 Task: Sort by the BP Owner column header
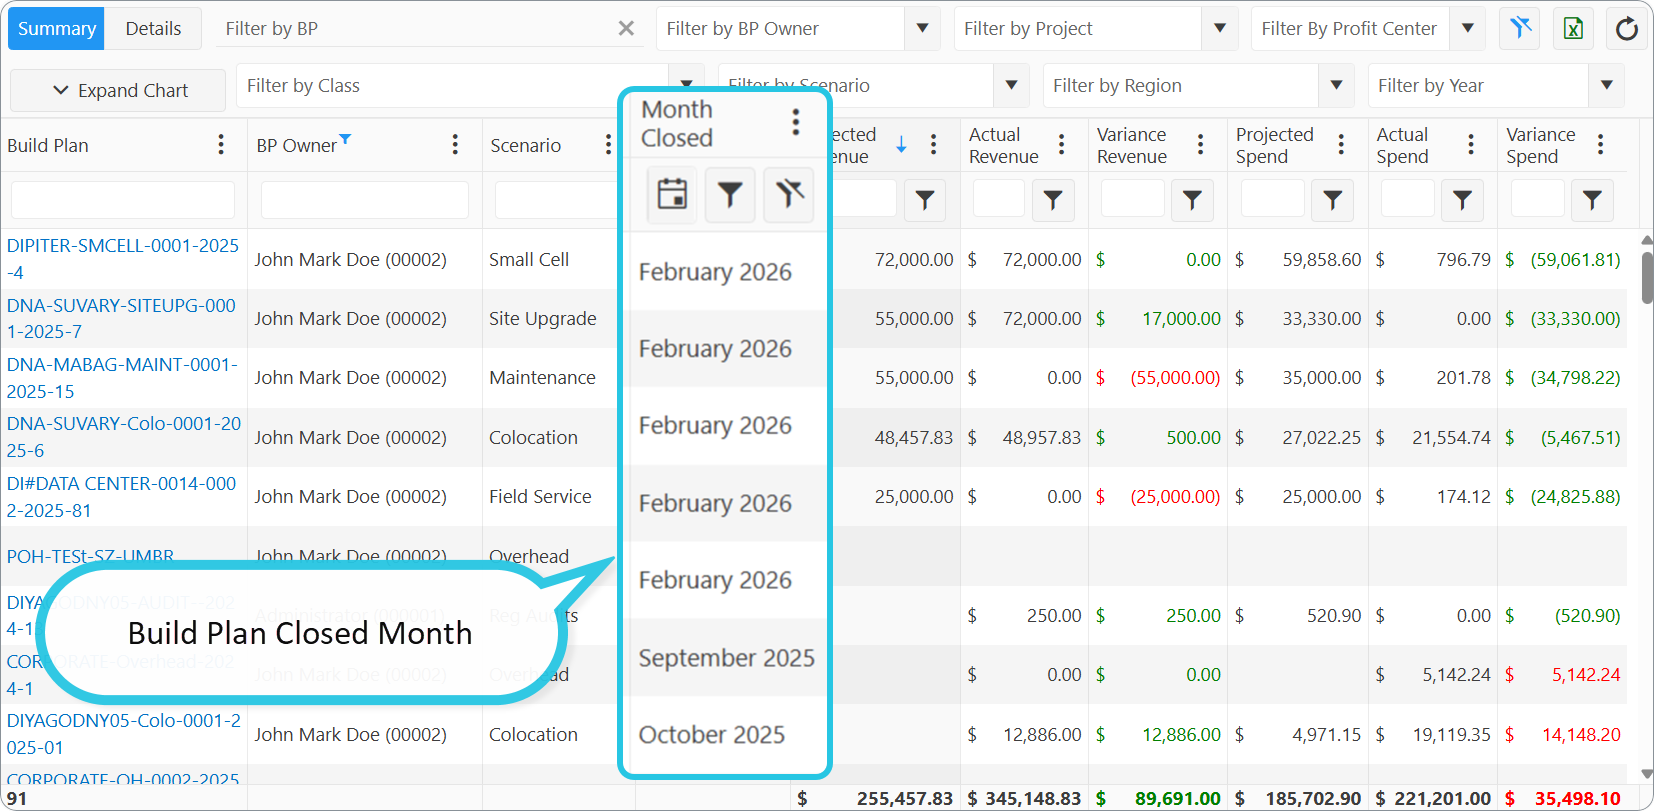[x=297, y=146]
